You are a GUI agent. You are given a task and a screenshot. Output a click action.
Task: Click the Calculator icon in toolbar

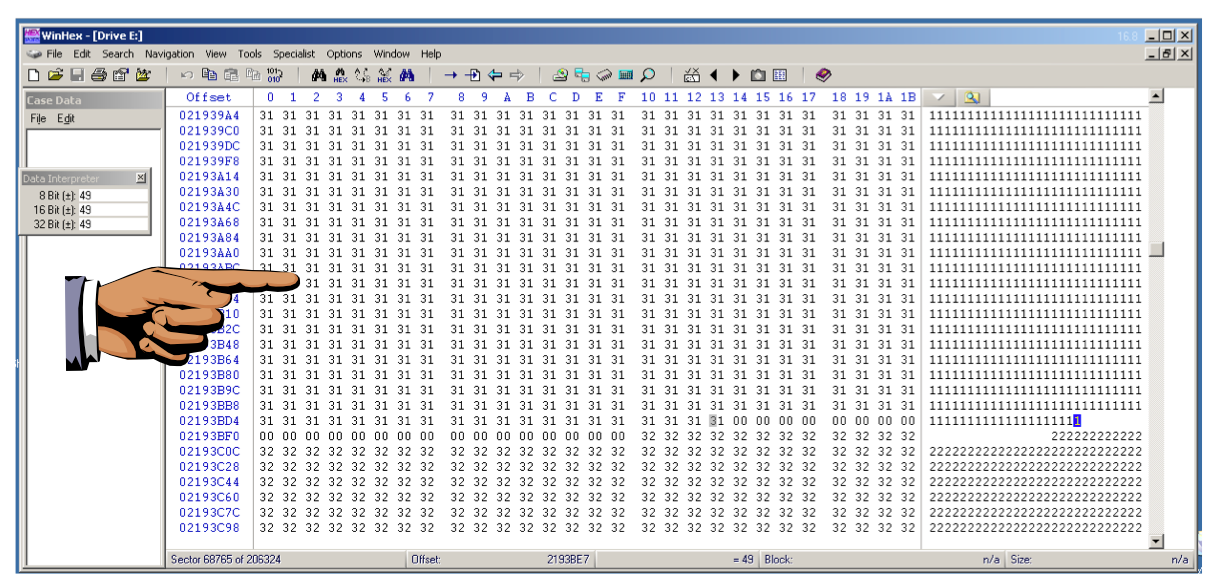pyautogui.click(x=626, y=75)
